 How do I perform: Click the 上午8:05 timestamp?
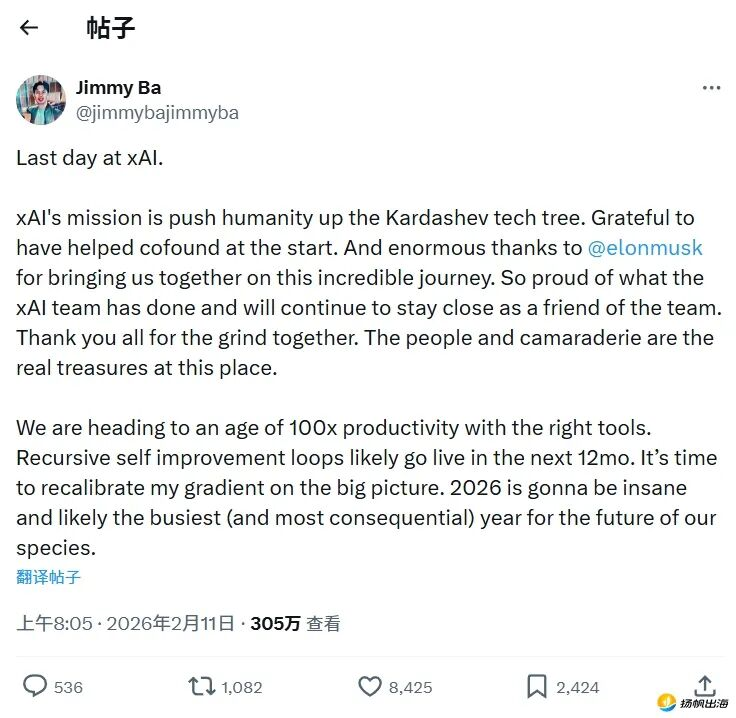tap(54, 623)
